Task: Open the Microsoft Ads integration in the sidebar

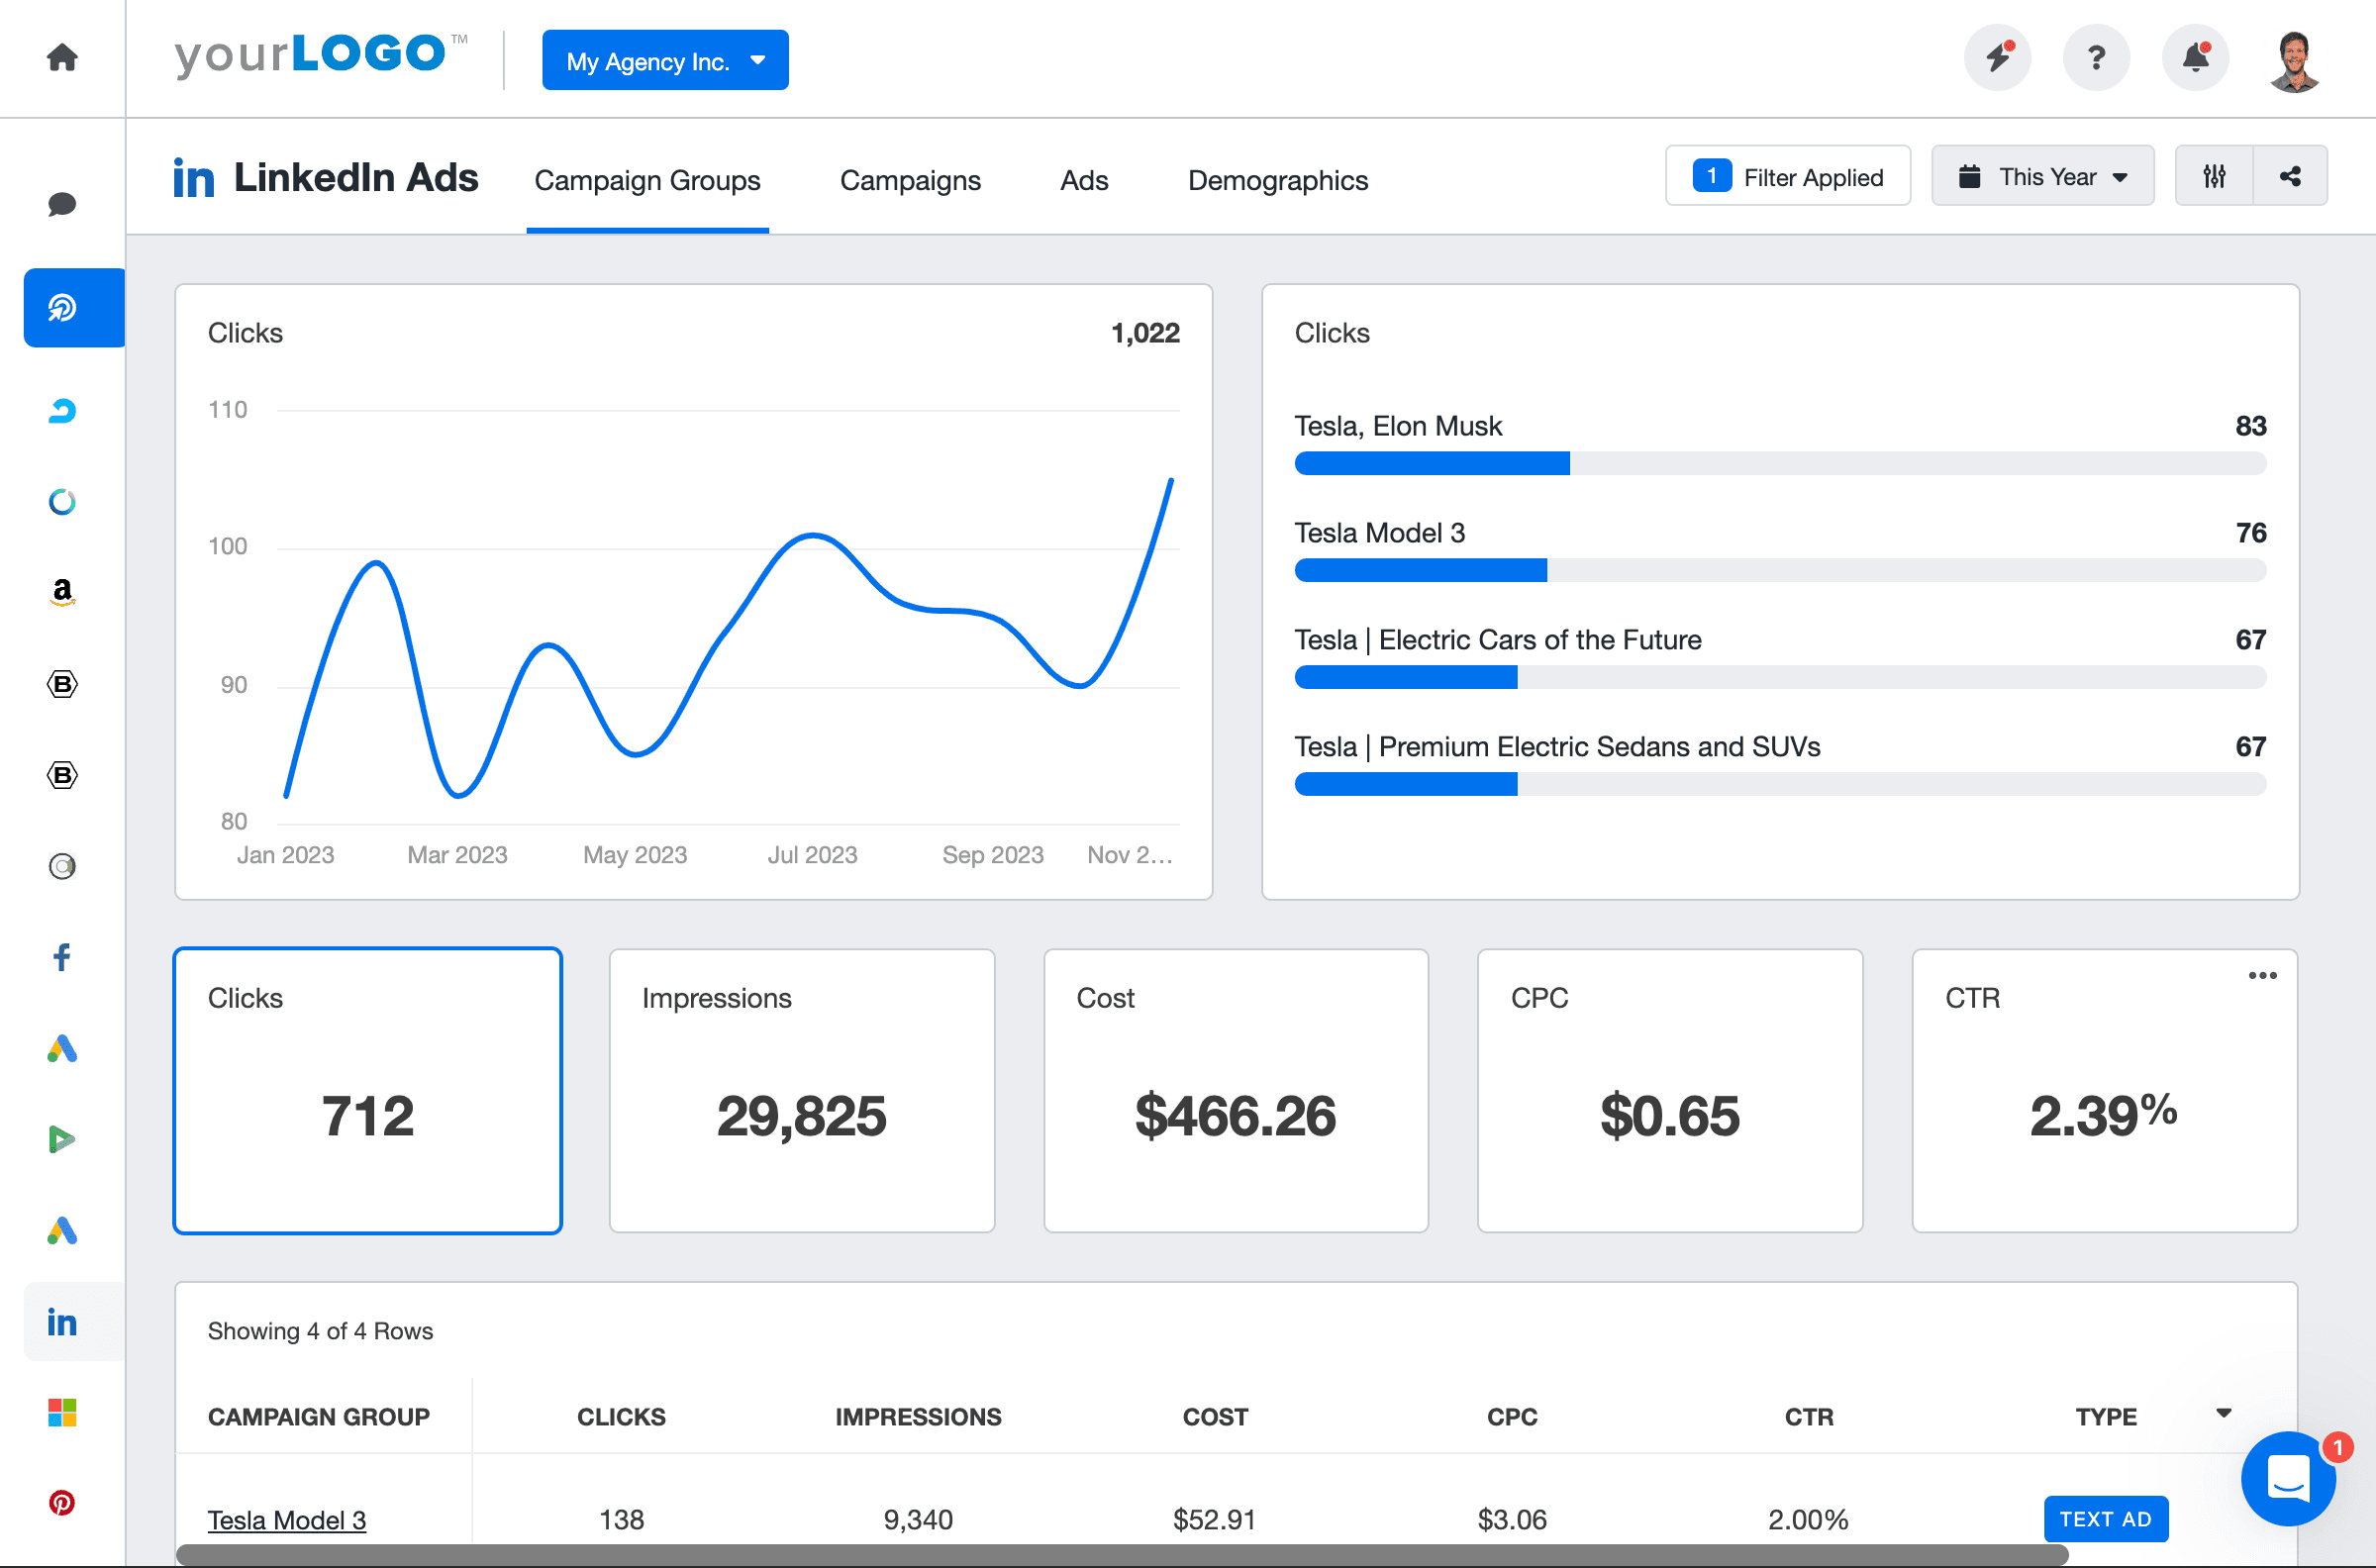Action: click(x=62, y=1413)
